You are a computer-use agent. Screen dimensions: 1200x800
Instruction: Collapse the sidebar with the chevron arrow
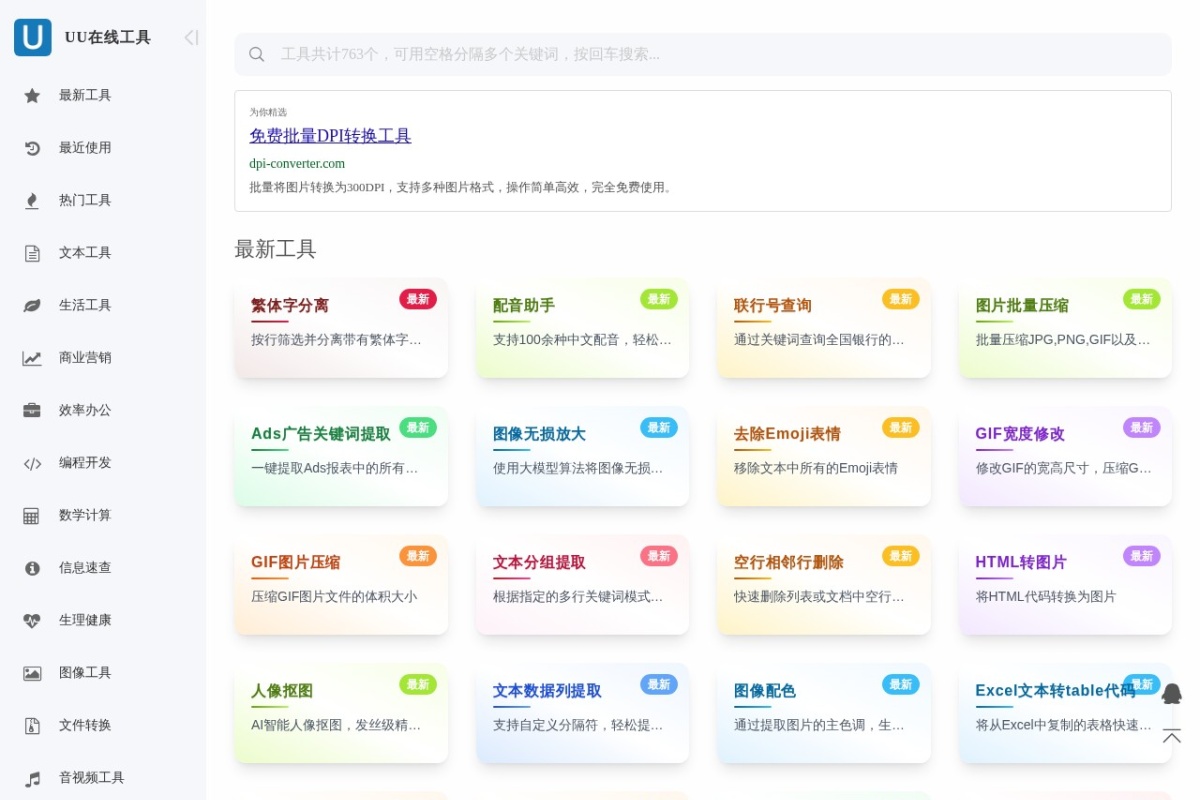coord(190,37)
